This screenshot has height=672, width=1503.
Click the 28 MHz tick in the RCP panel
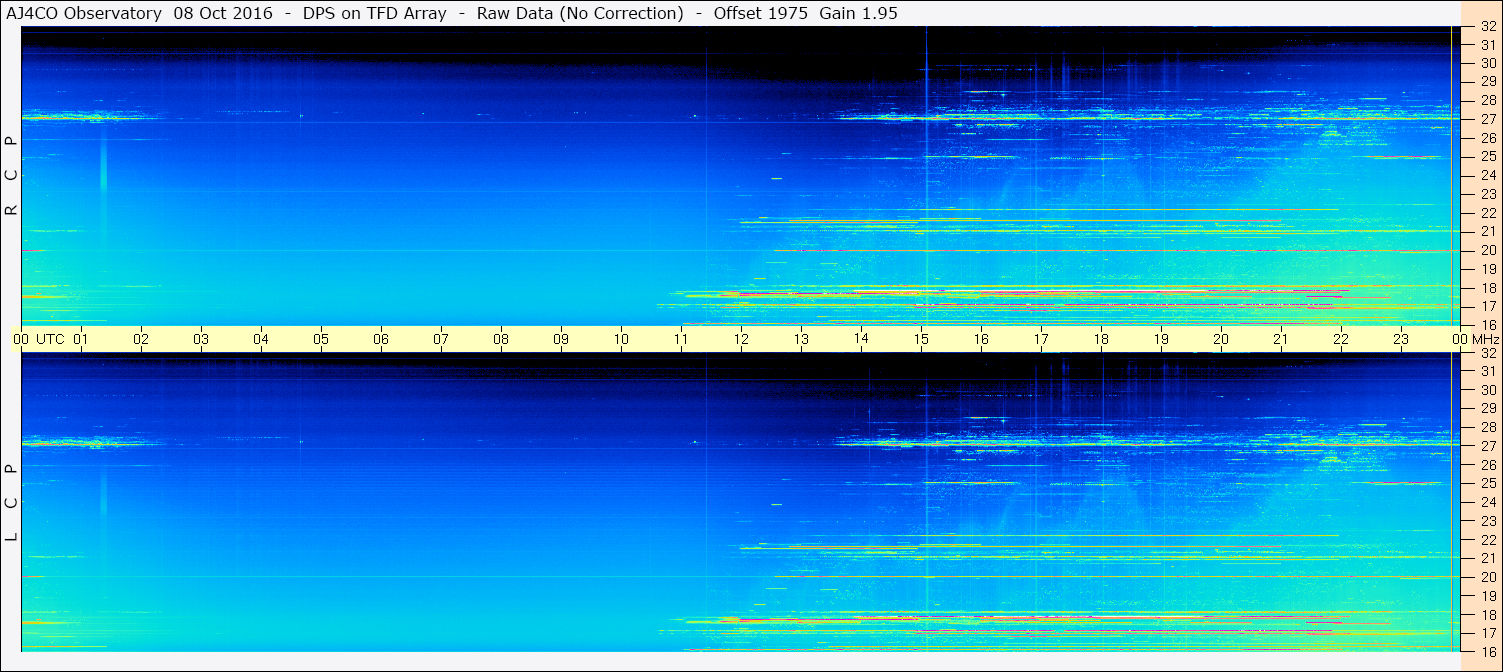tap(1488, 100)
